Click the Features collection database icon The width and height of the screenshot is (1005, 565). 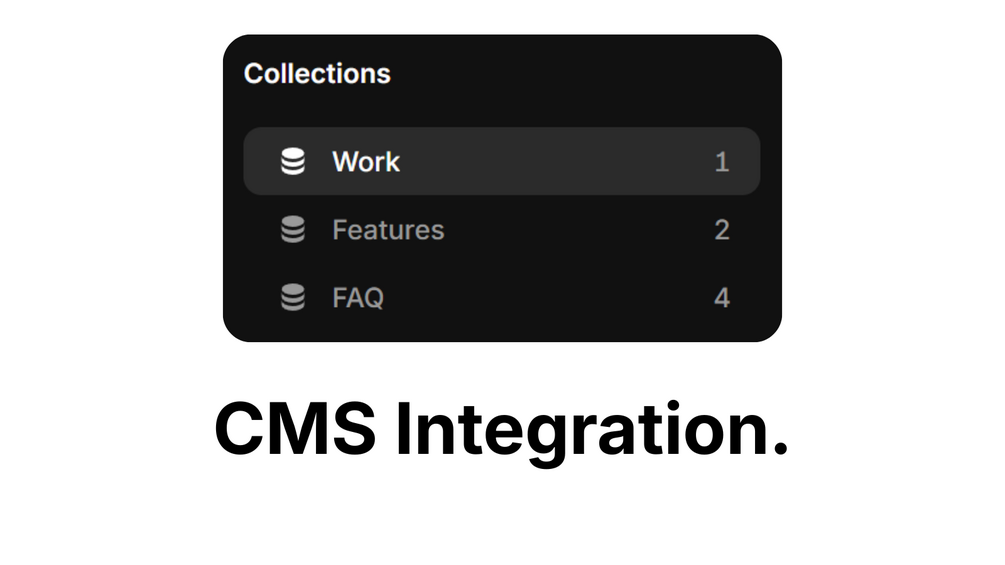tap(292, 230)
